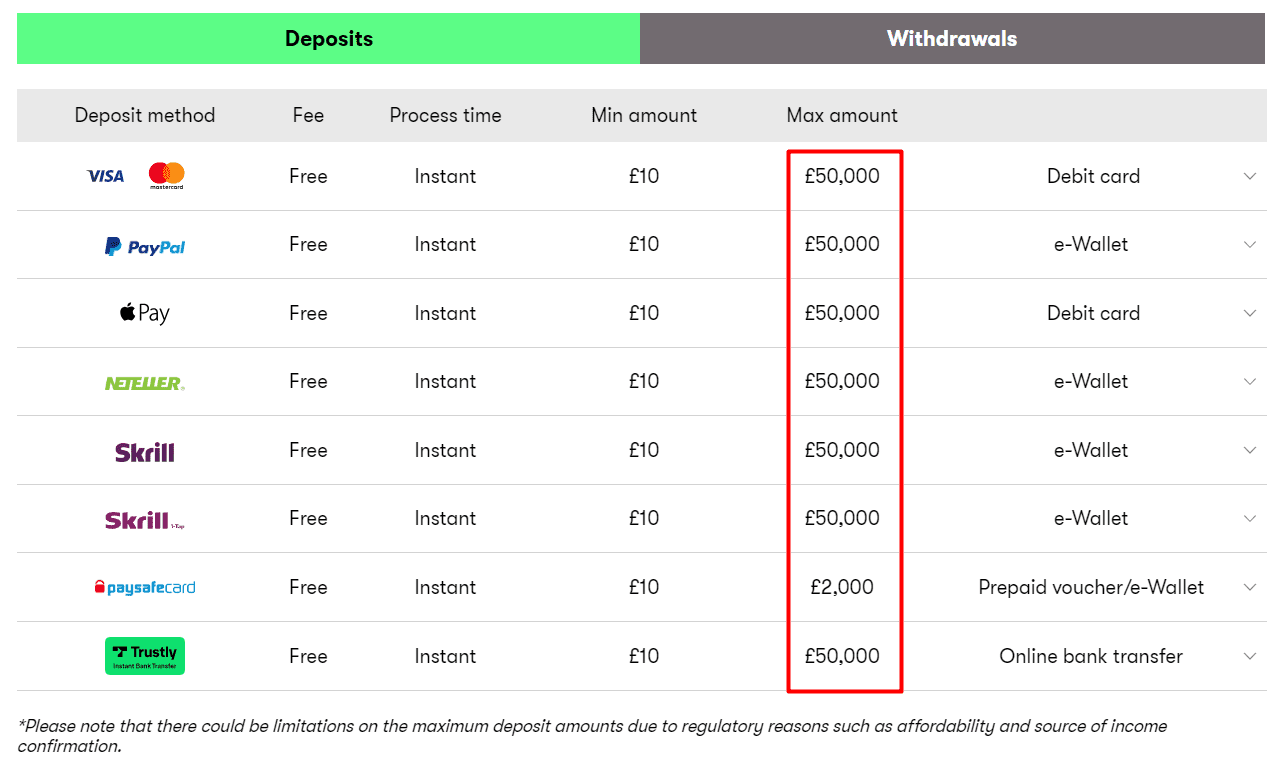Click the Trustly Instant Bank Transfer logo
This screenshot has height=765, width=1280.
point(145,656)
